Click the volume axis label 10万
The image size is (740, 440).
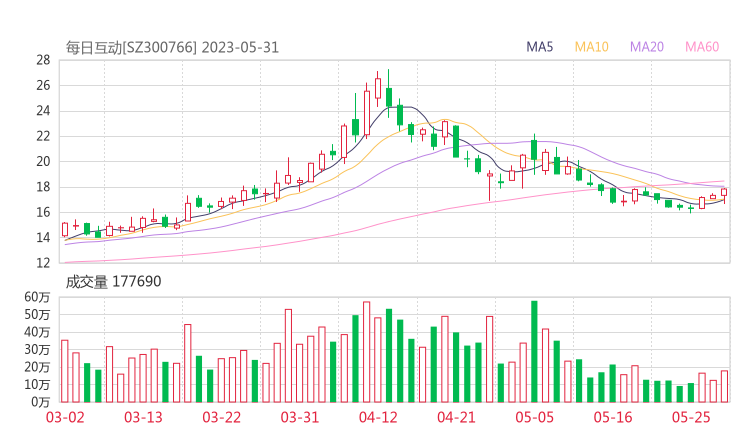pyautogui.click(x=37, y=384)
